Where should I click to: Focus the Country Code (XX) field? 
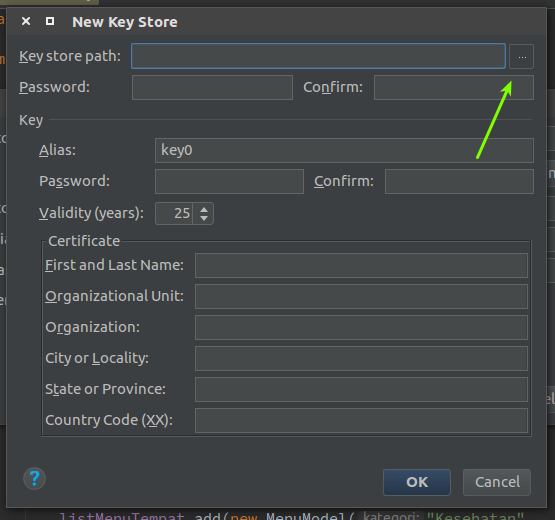coord(361,421)
